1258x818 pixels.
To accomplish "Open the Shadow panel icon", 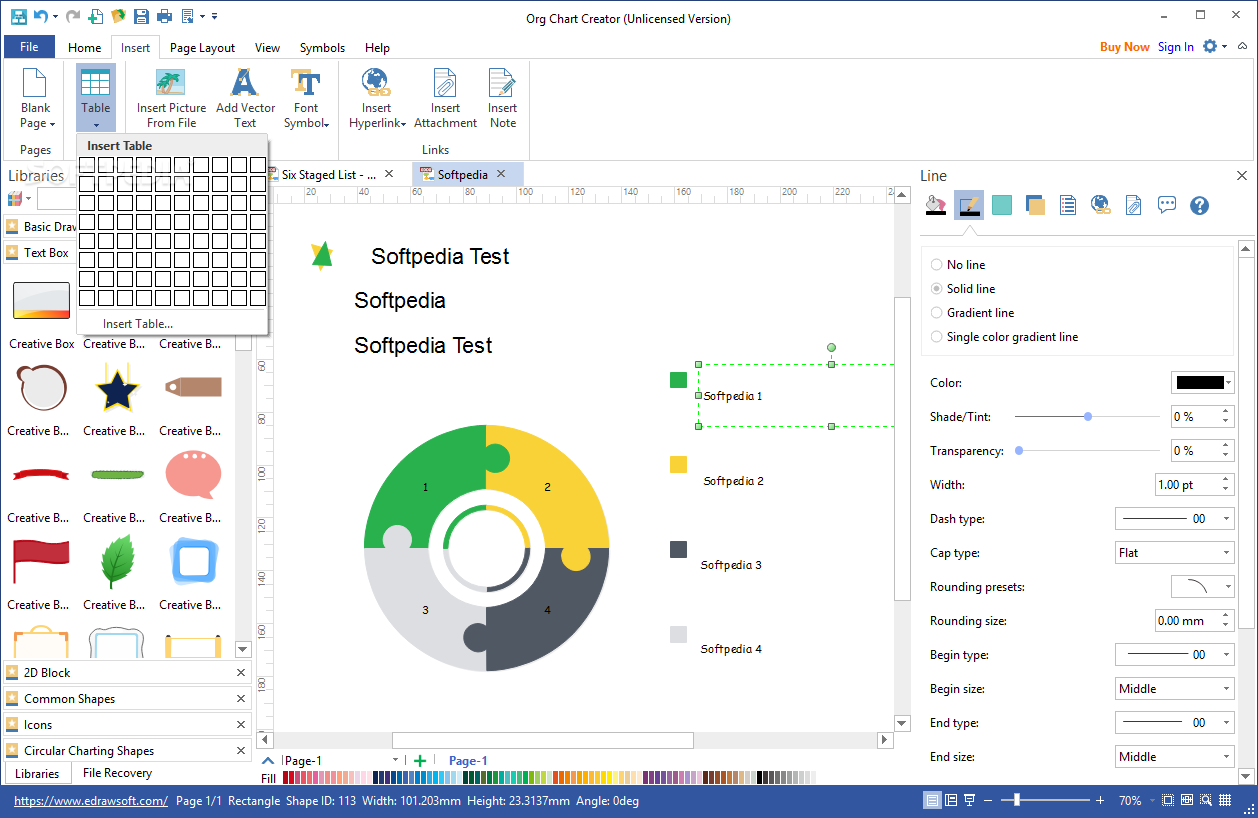I will pyautogui.click(x=1002, y=205).
